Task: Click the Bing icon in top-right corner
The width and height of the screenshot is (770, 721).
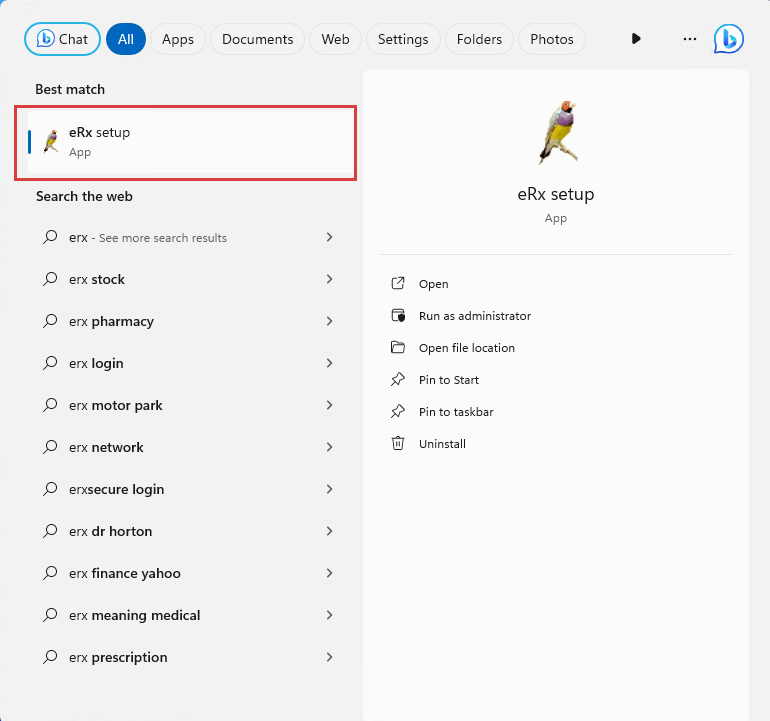Action: 728,39
